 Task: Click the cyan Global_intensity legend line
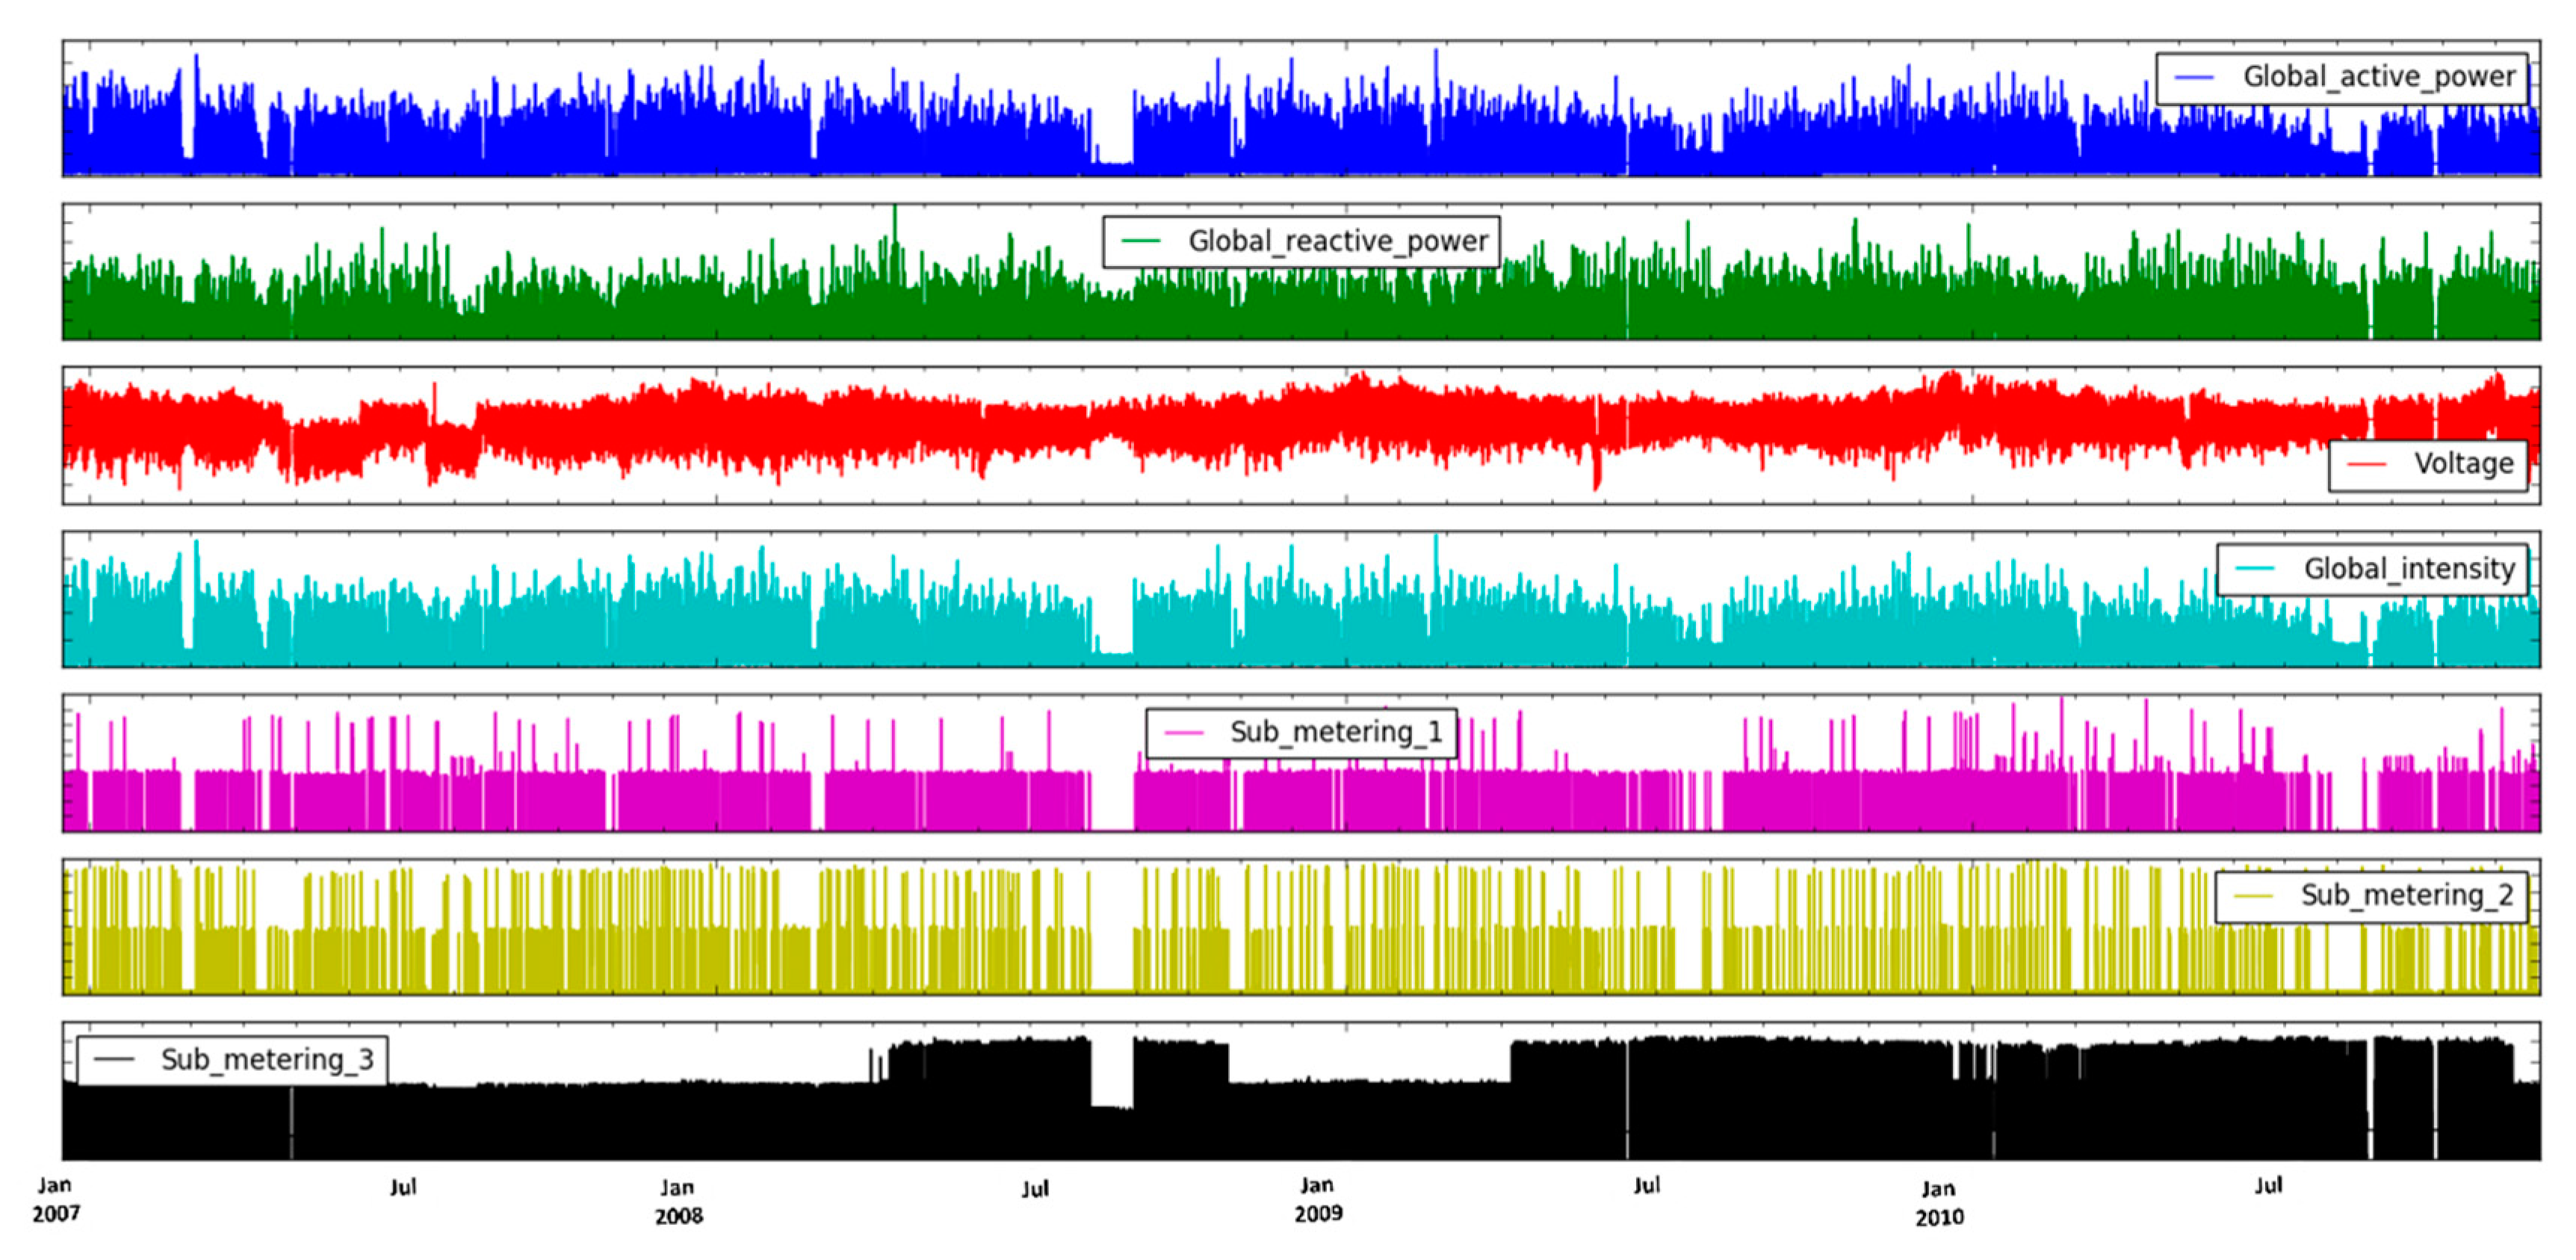click(x=2254, y=569)
